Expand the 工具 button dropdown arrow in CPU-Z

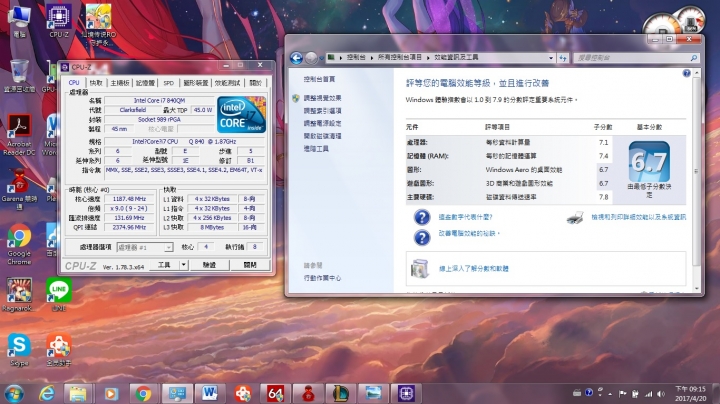tap(184, 265)
